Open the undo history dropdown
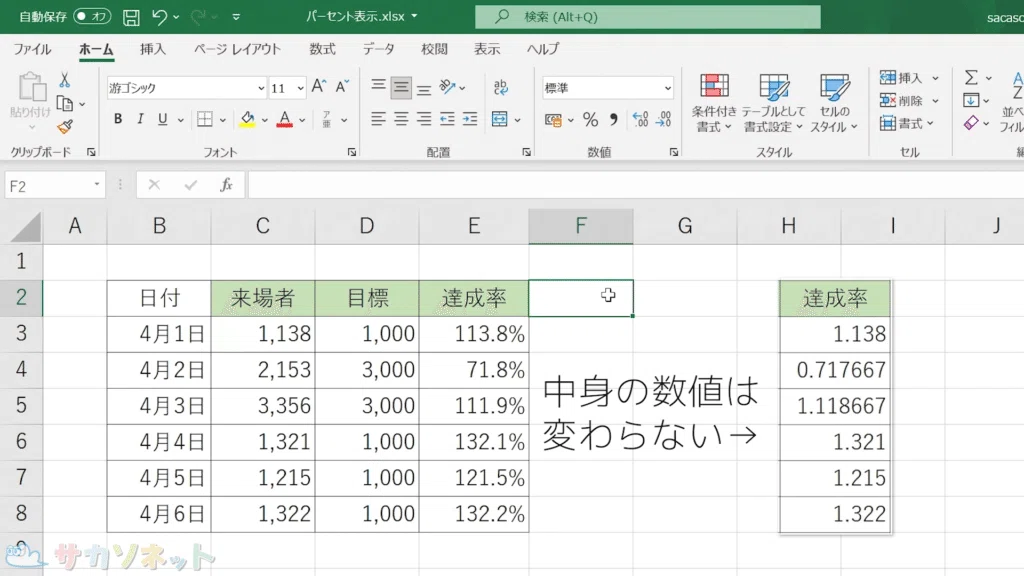Screen dimensions: 1024x576 tap(176, 17)
